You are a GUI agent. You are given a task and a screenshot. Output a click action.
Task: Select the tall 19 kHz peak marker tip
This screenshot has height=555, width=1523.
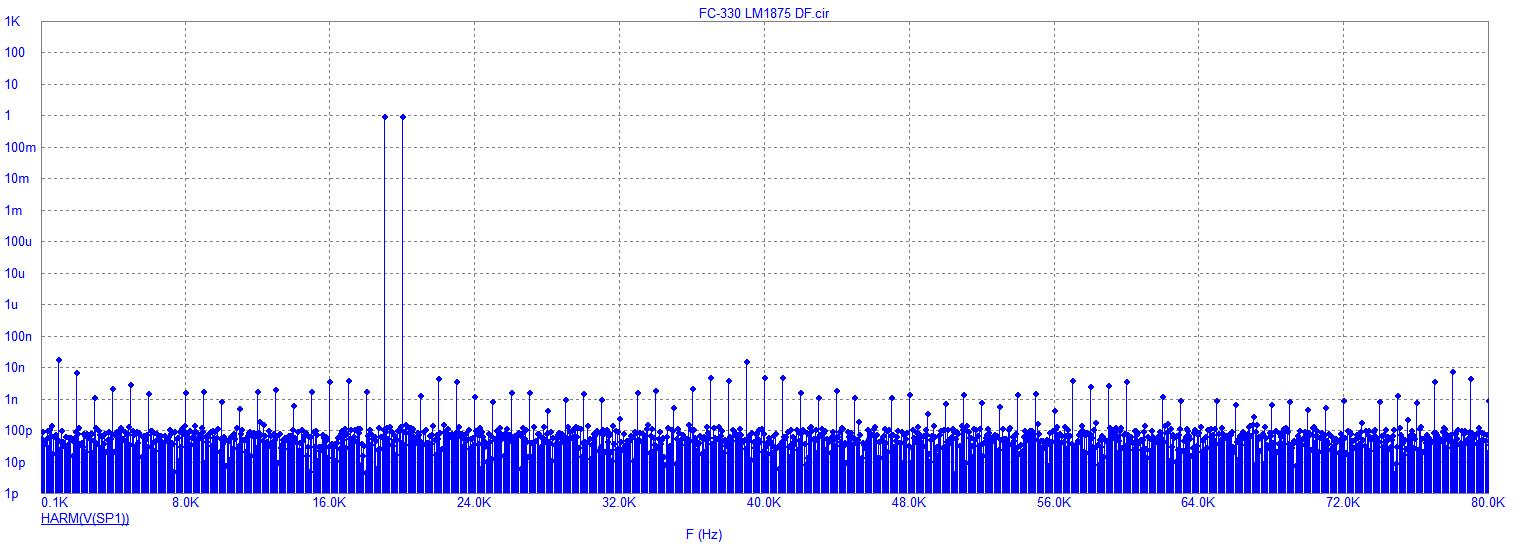(385, 117)
